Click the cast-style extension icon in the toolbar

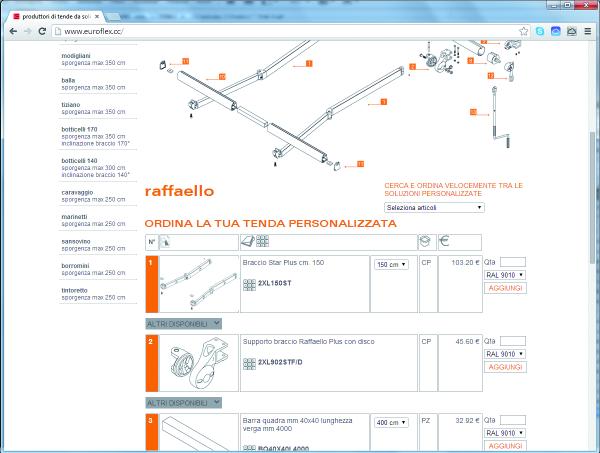click(572, 31)
